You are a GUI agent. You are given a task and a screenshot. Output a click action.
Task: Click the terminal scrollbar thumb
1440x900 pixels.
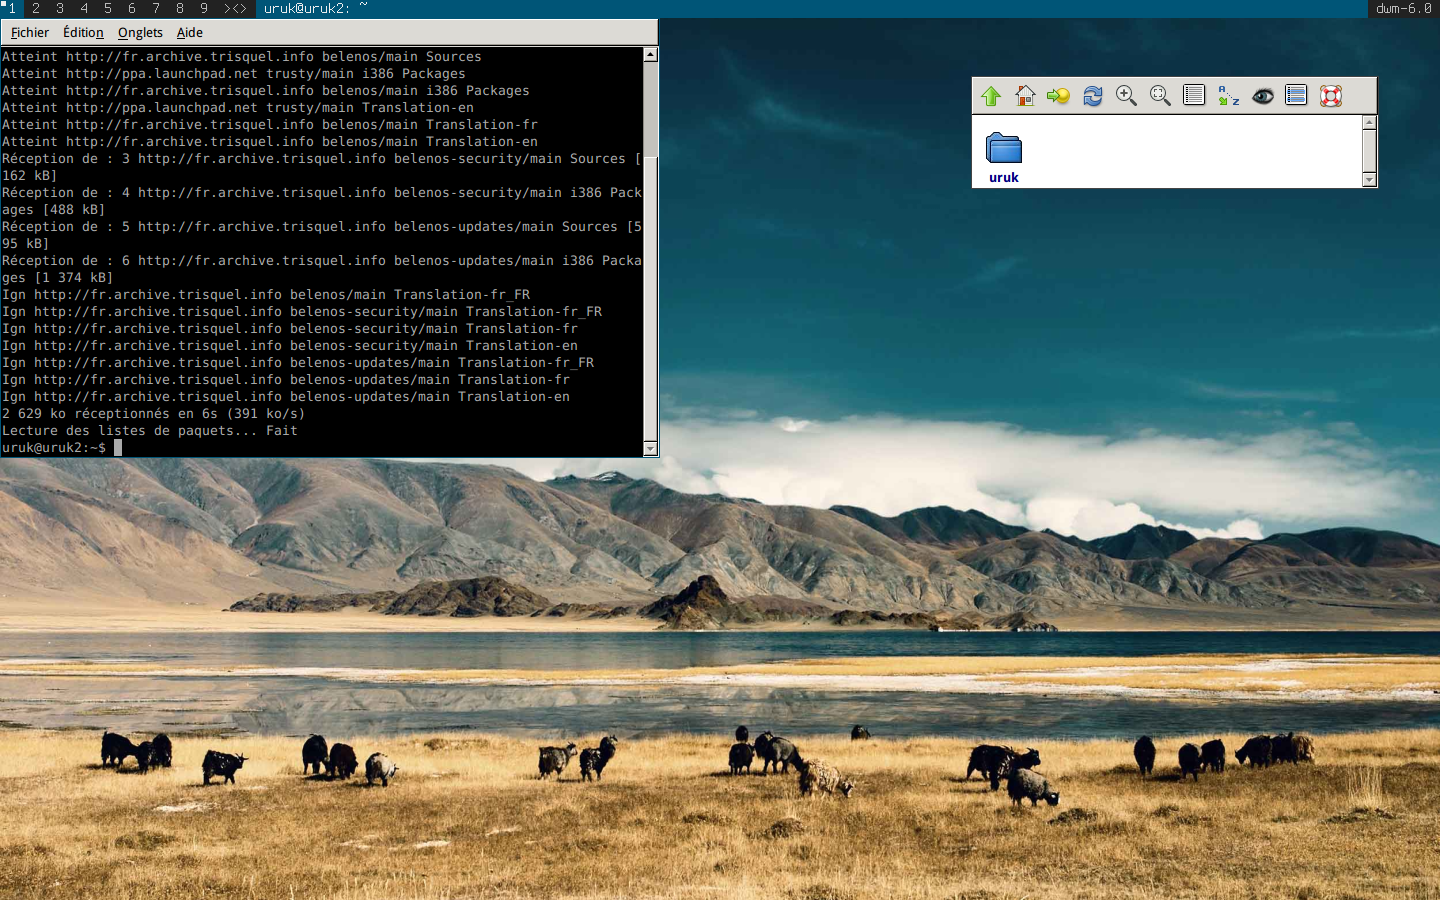tap(651, 298)
